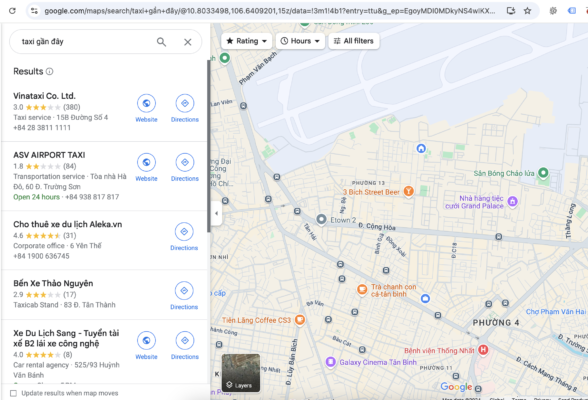Click the PHƯỜNG 4 map label
This screenshot has height=400, width=588.
coord(496,323)
